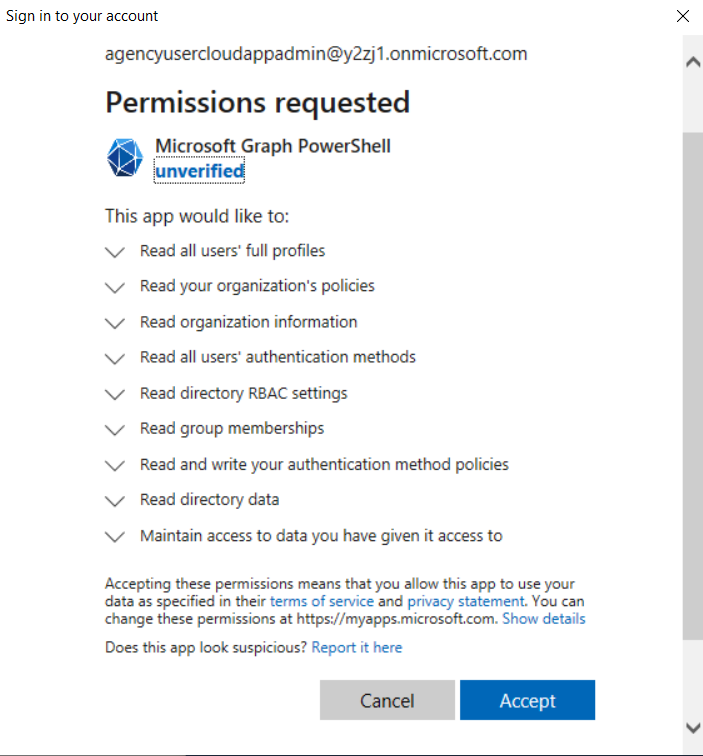Expand 'Read directory RBAC settings' chevron
The width and height of the screenshot is (703, 756).
click(115, 394)
